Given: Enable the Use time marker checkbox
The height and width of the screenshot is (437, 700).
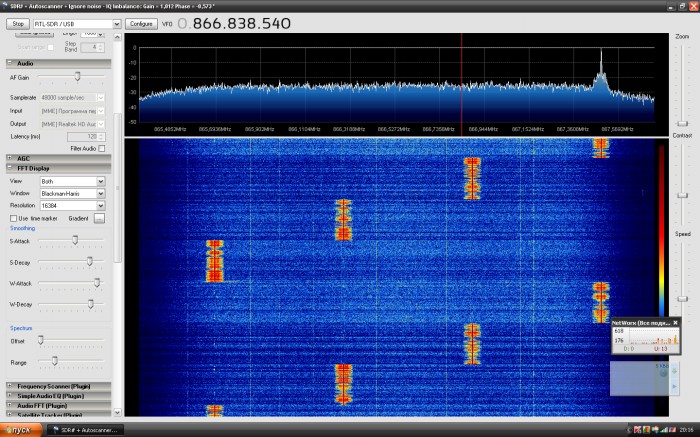Looking at the screenshot, I should 13,218.
